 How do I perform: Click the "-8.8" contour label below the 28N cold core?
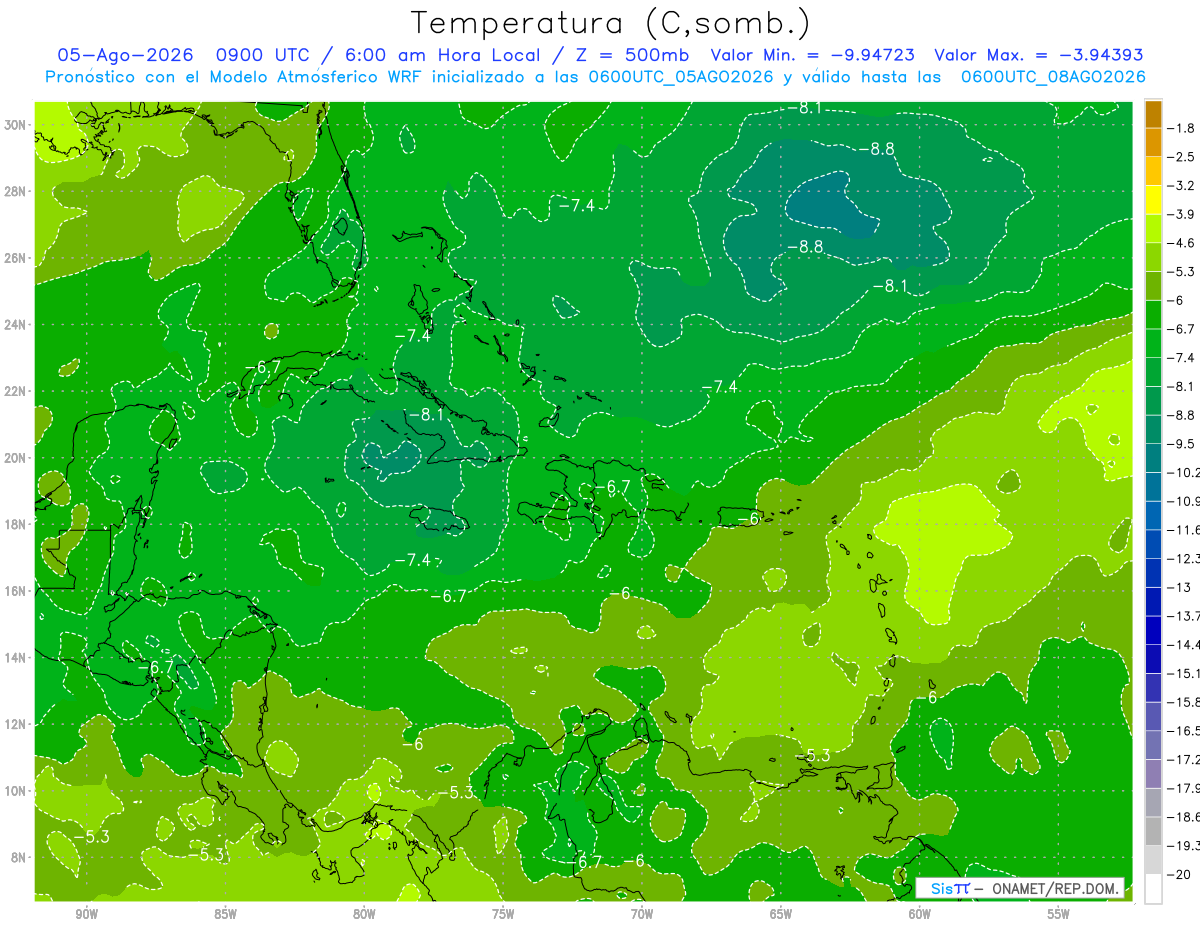[804, 246]
